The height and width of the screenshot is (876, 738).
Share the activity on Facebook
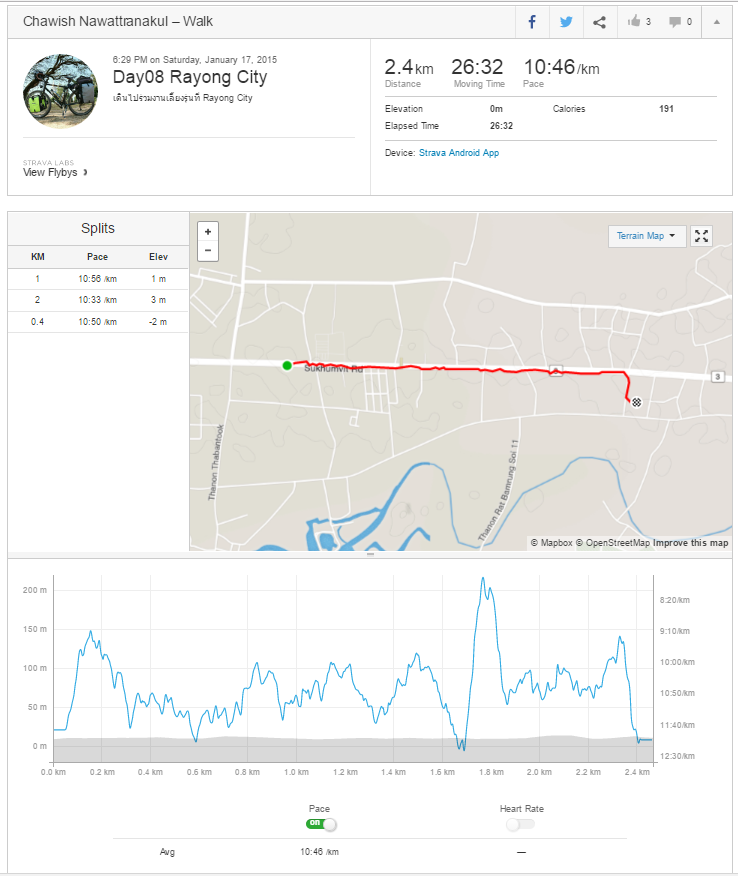(532, 22)
